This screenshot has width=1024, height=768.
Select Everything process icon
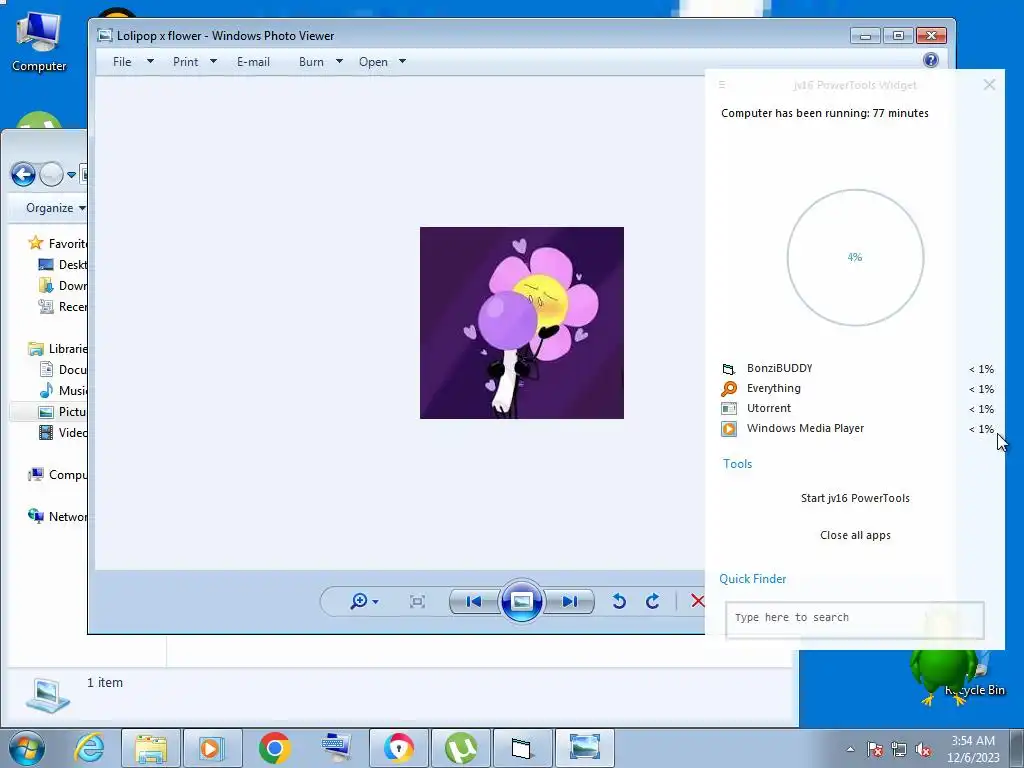tap(729, 389)
